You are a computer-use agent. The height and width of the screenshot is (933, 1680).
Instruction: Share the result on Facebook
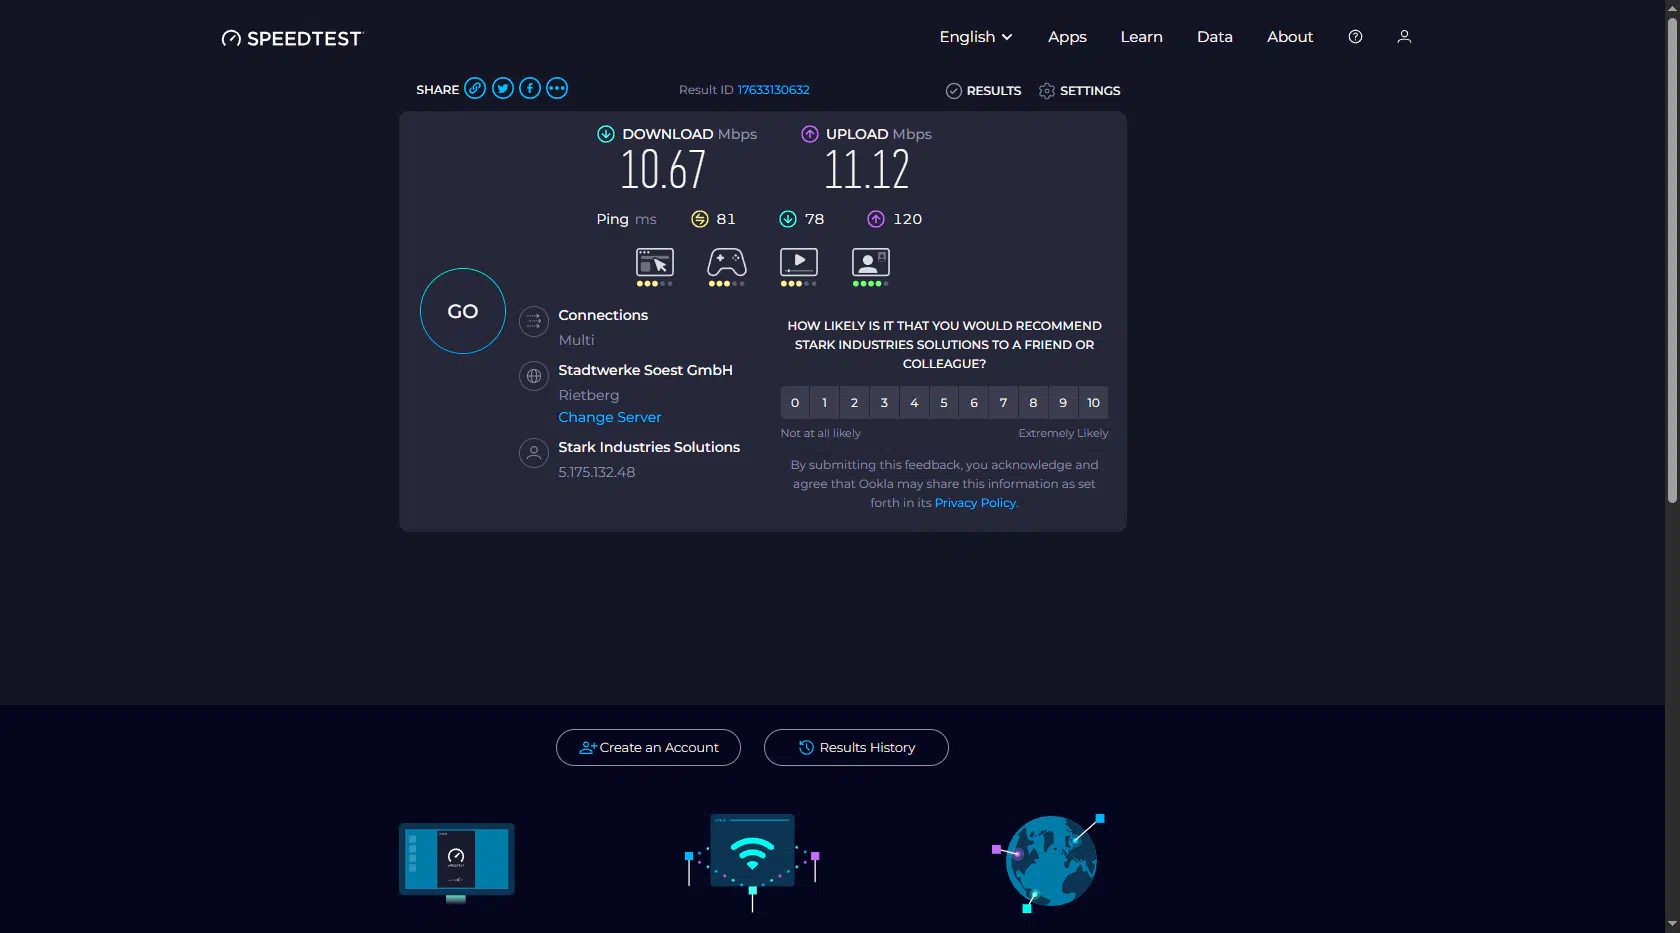pyautogui.click(x=530, y=88)
